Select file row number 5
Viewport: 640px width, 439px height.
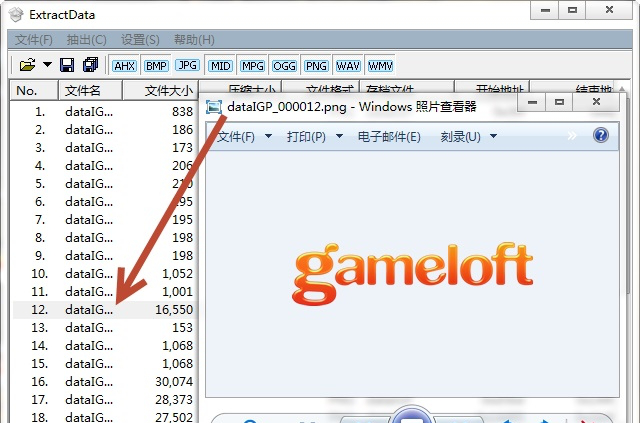point(104,183)
